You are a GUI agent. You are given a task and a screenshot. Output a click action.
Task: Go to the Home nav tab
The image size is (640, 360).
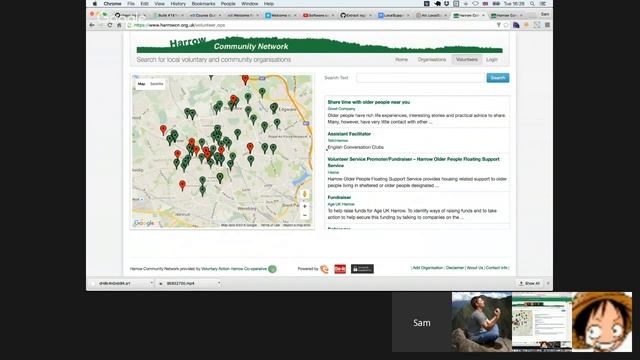401,60
